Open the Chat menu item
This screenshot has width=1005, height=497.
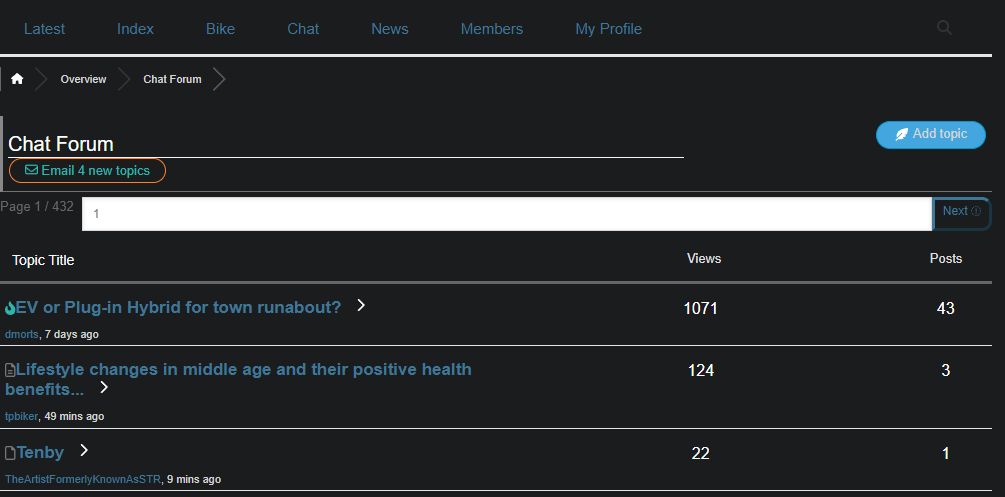coord(303,29)
